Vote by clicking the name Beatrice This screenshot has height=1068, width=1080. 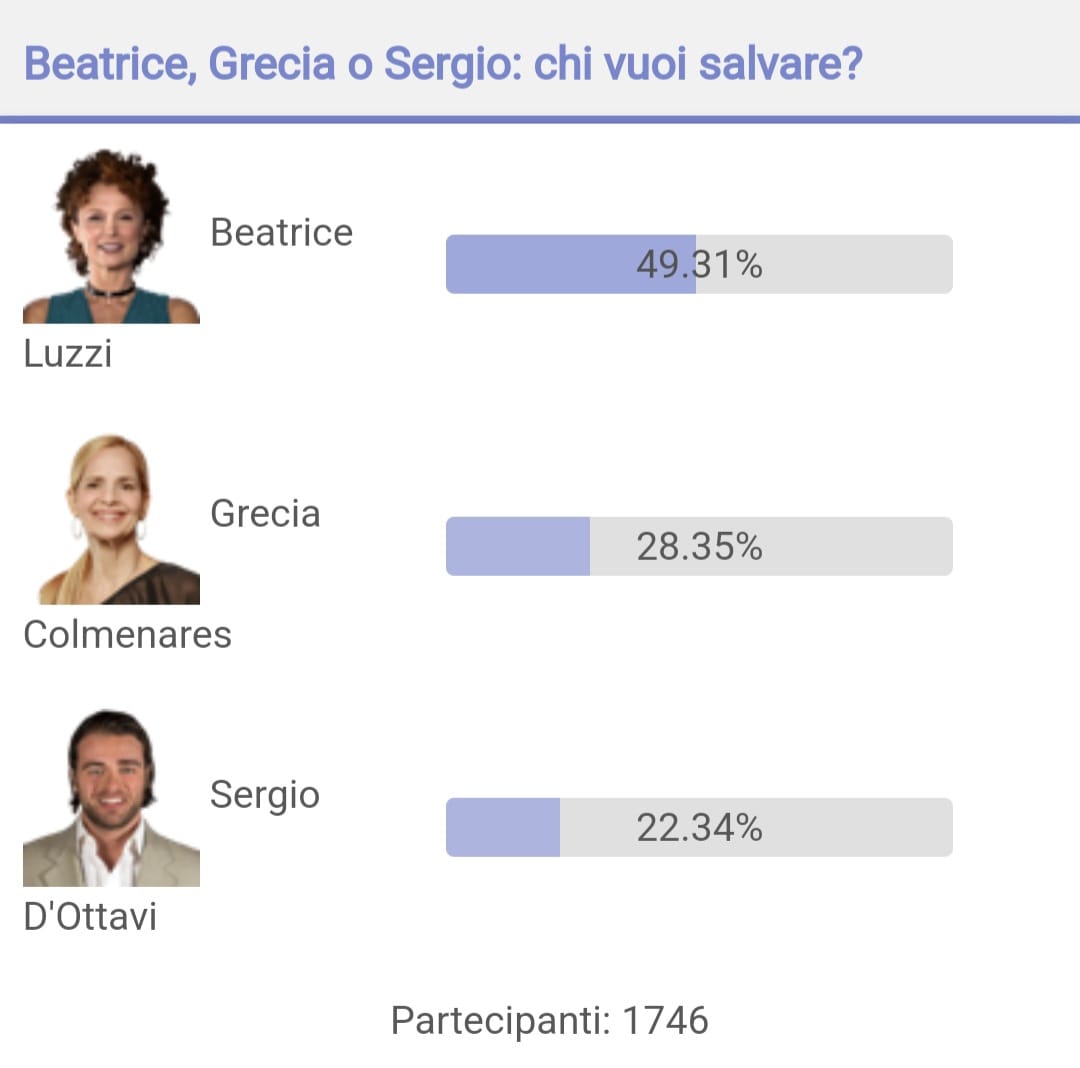tap(281, 232)
